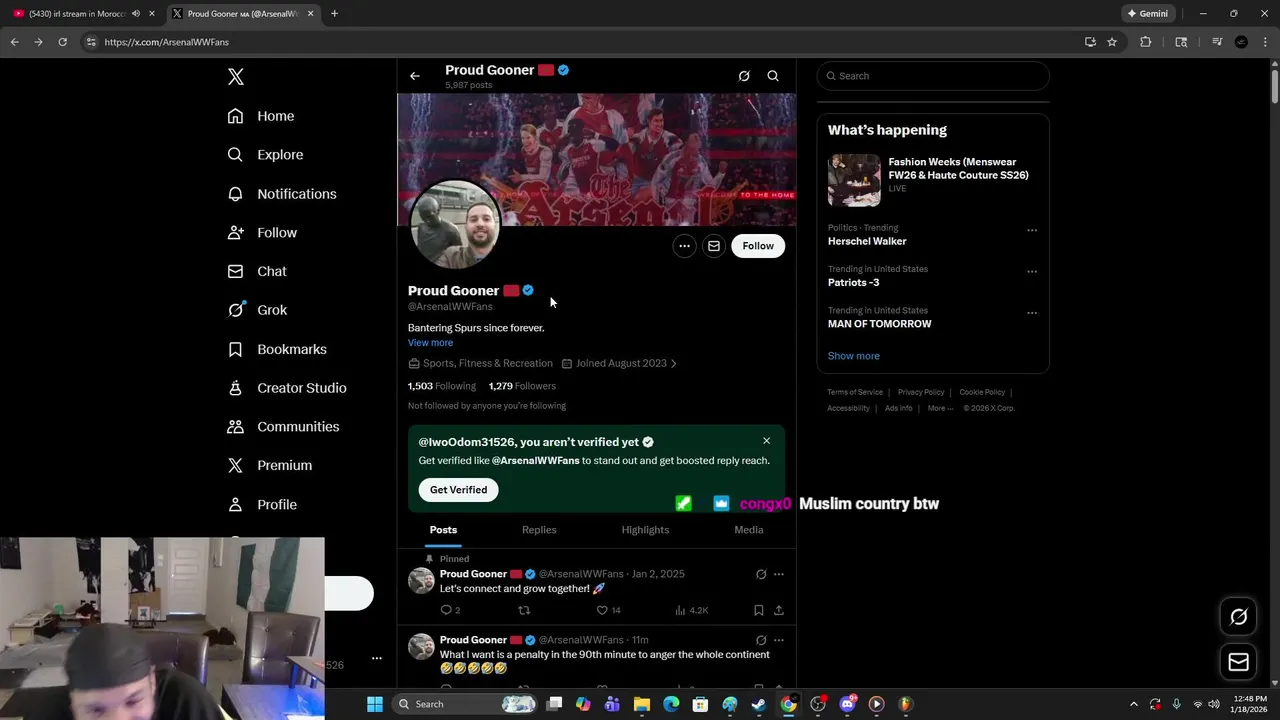Click the back arrow on profile header

[415, 76]
